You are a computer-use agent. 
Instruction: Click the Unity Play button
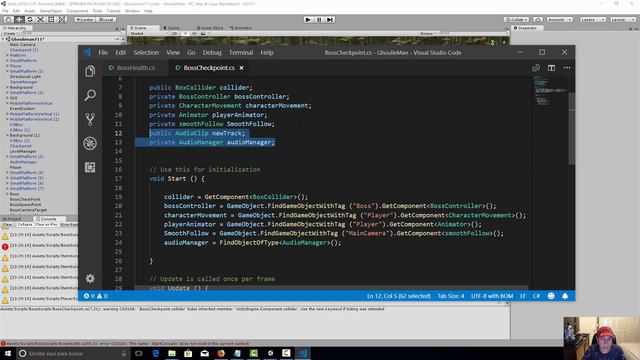[x=308, y=20]
